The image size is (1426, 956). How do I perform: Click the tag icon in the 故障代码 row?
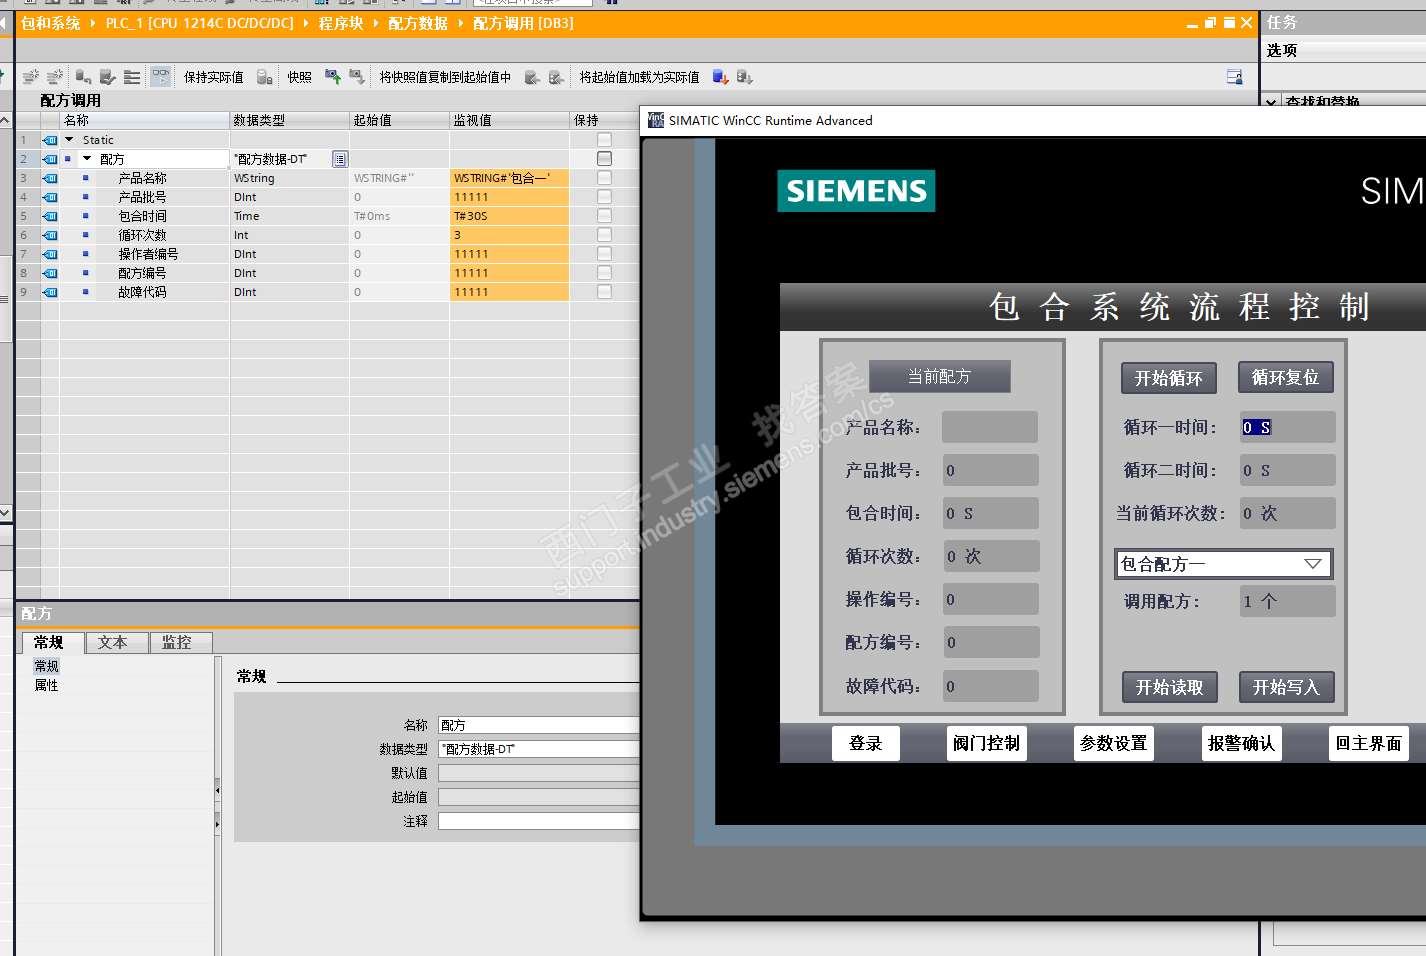(x=50, y=292)
